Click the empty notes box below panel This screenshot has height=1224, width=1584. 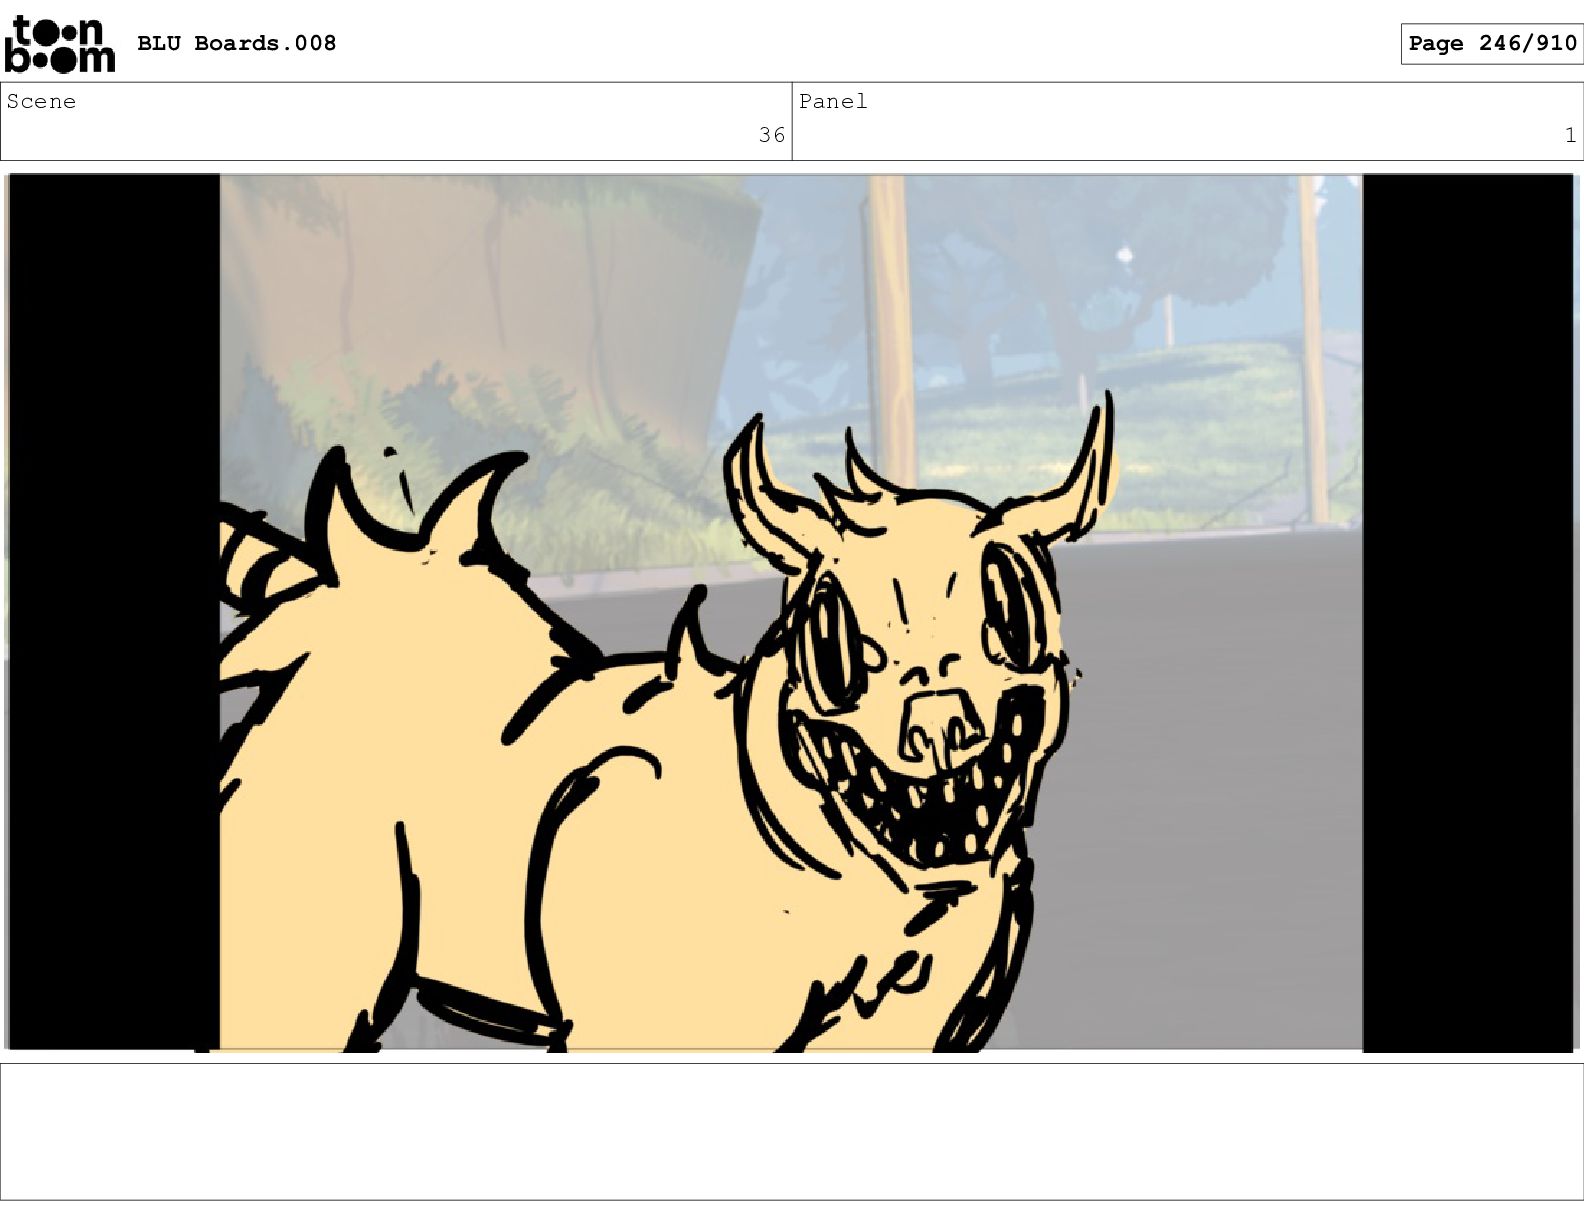click(x=792, y=1131)
